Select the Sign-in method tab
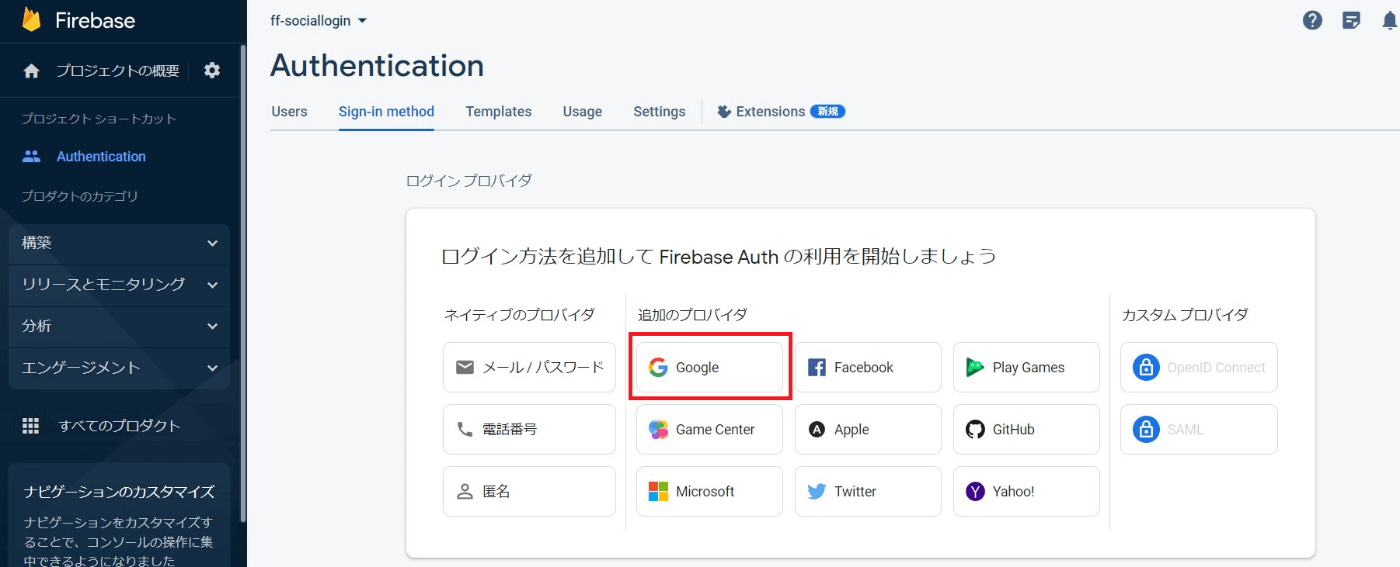 (x=386, y=112)
